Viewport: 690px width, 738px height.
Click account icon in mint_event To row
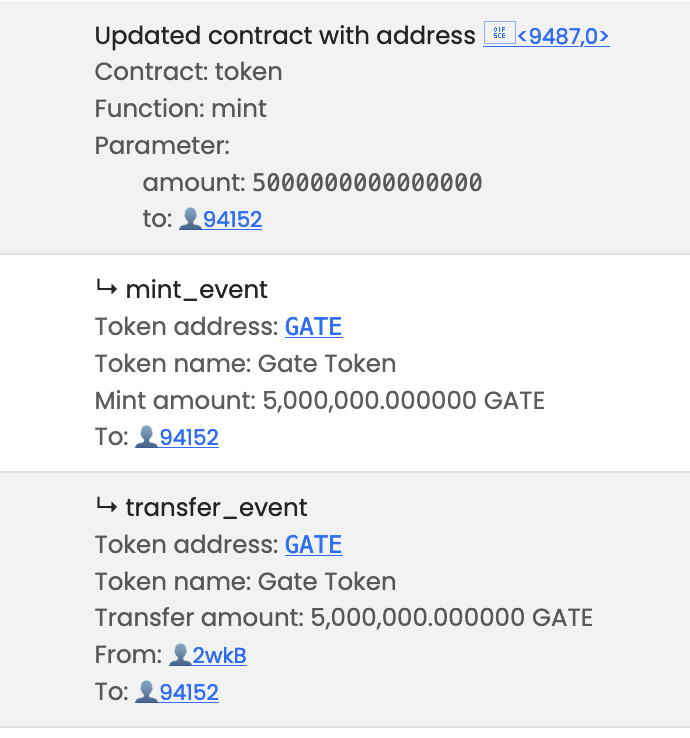(x=146, y=437)
